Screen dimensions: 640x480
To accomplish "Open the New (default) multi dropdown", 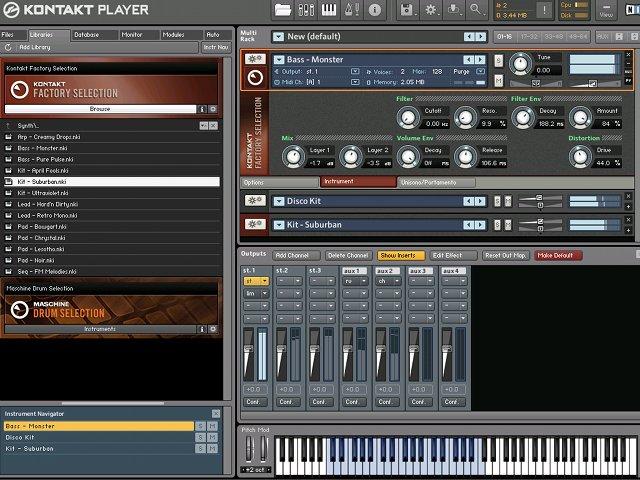I will 278,37.
